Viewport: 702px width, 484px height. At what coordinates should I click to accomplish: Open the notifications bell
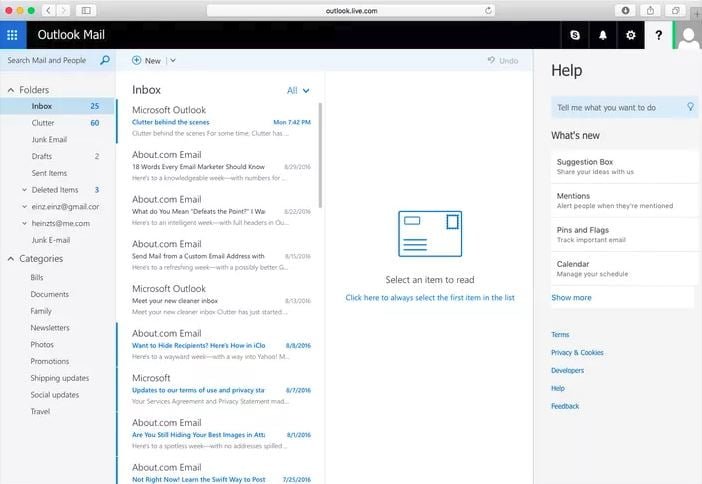(603, 35)
